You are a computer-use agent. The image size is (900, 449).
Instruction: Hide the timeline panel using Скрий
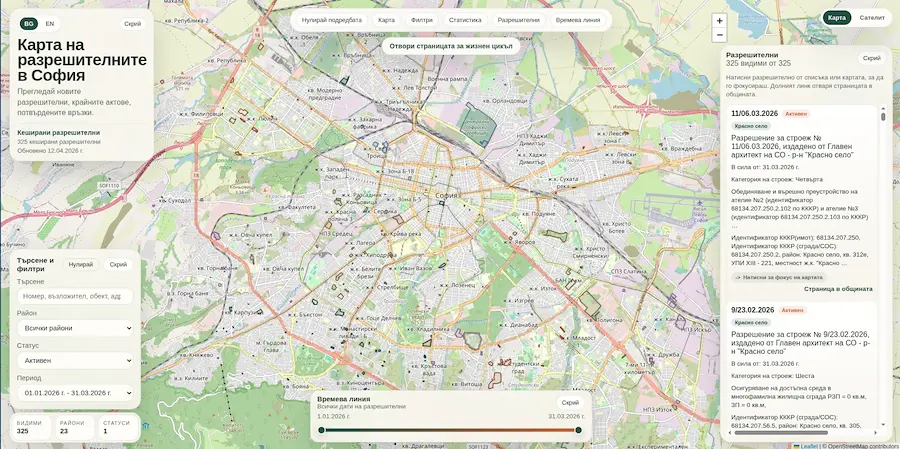[570, 403]
